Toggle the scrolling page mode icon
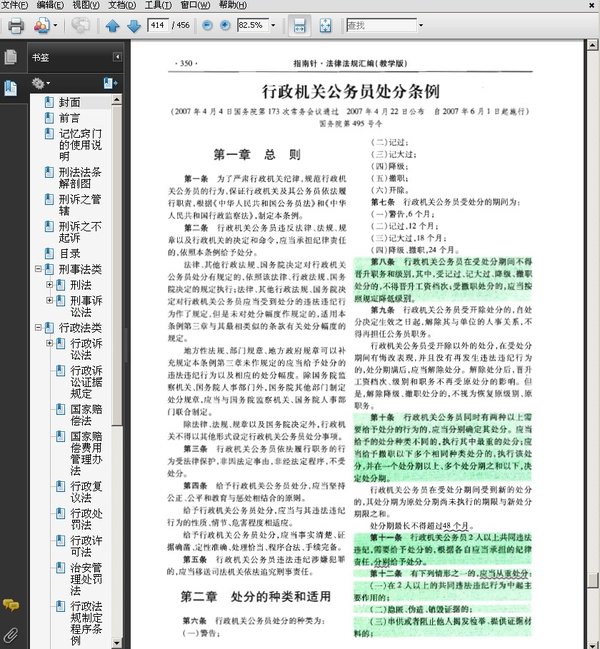Image resolution: width=600 pixels, height=649 pixels. [300, 26]
